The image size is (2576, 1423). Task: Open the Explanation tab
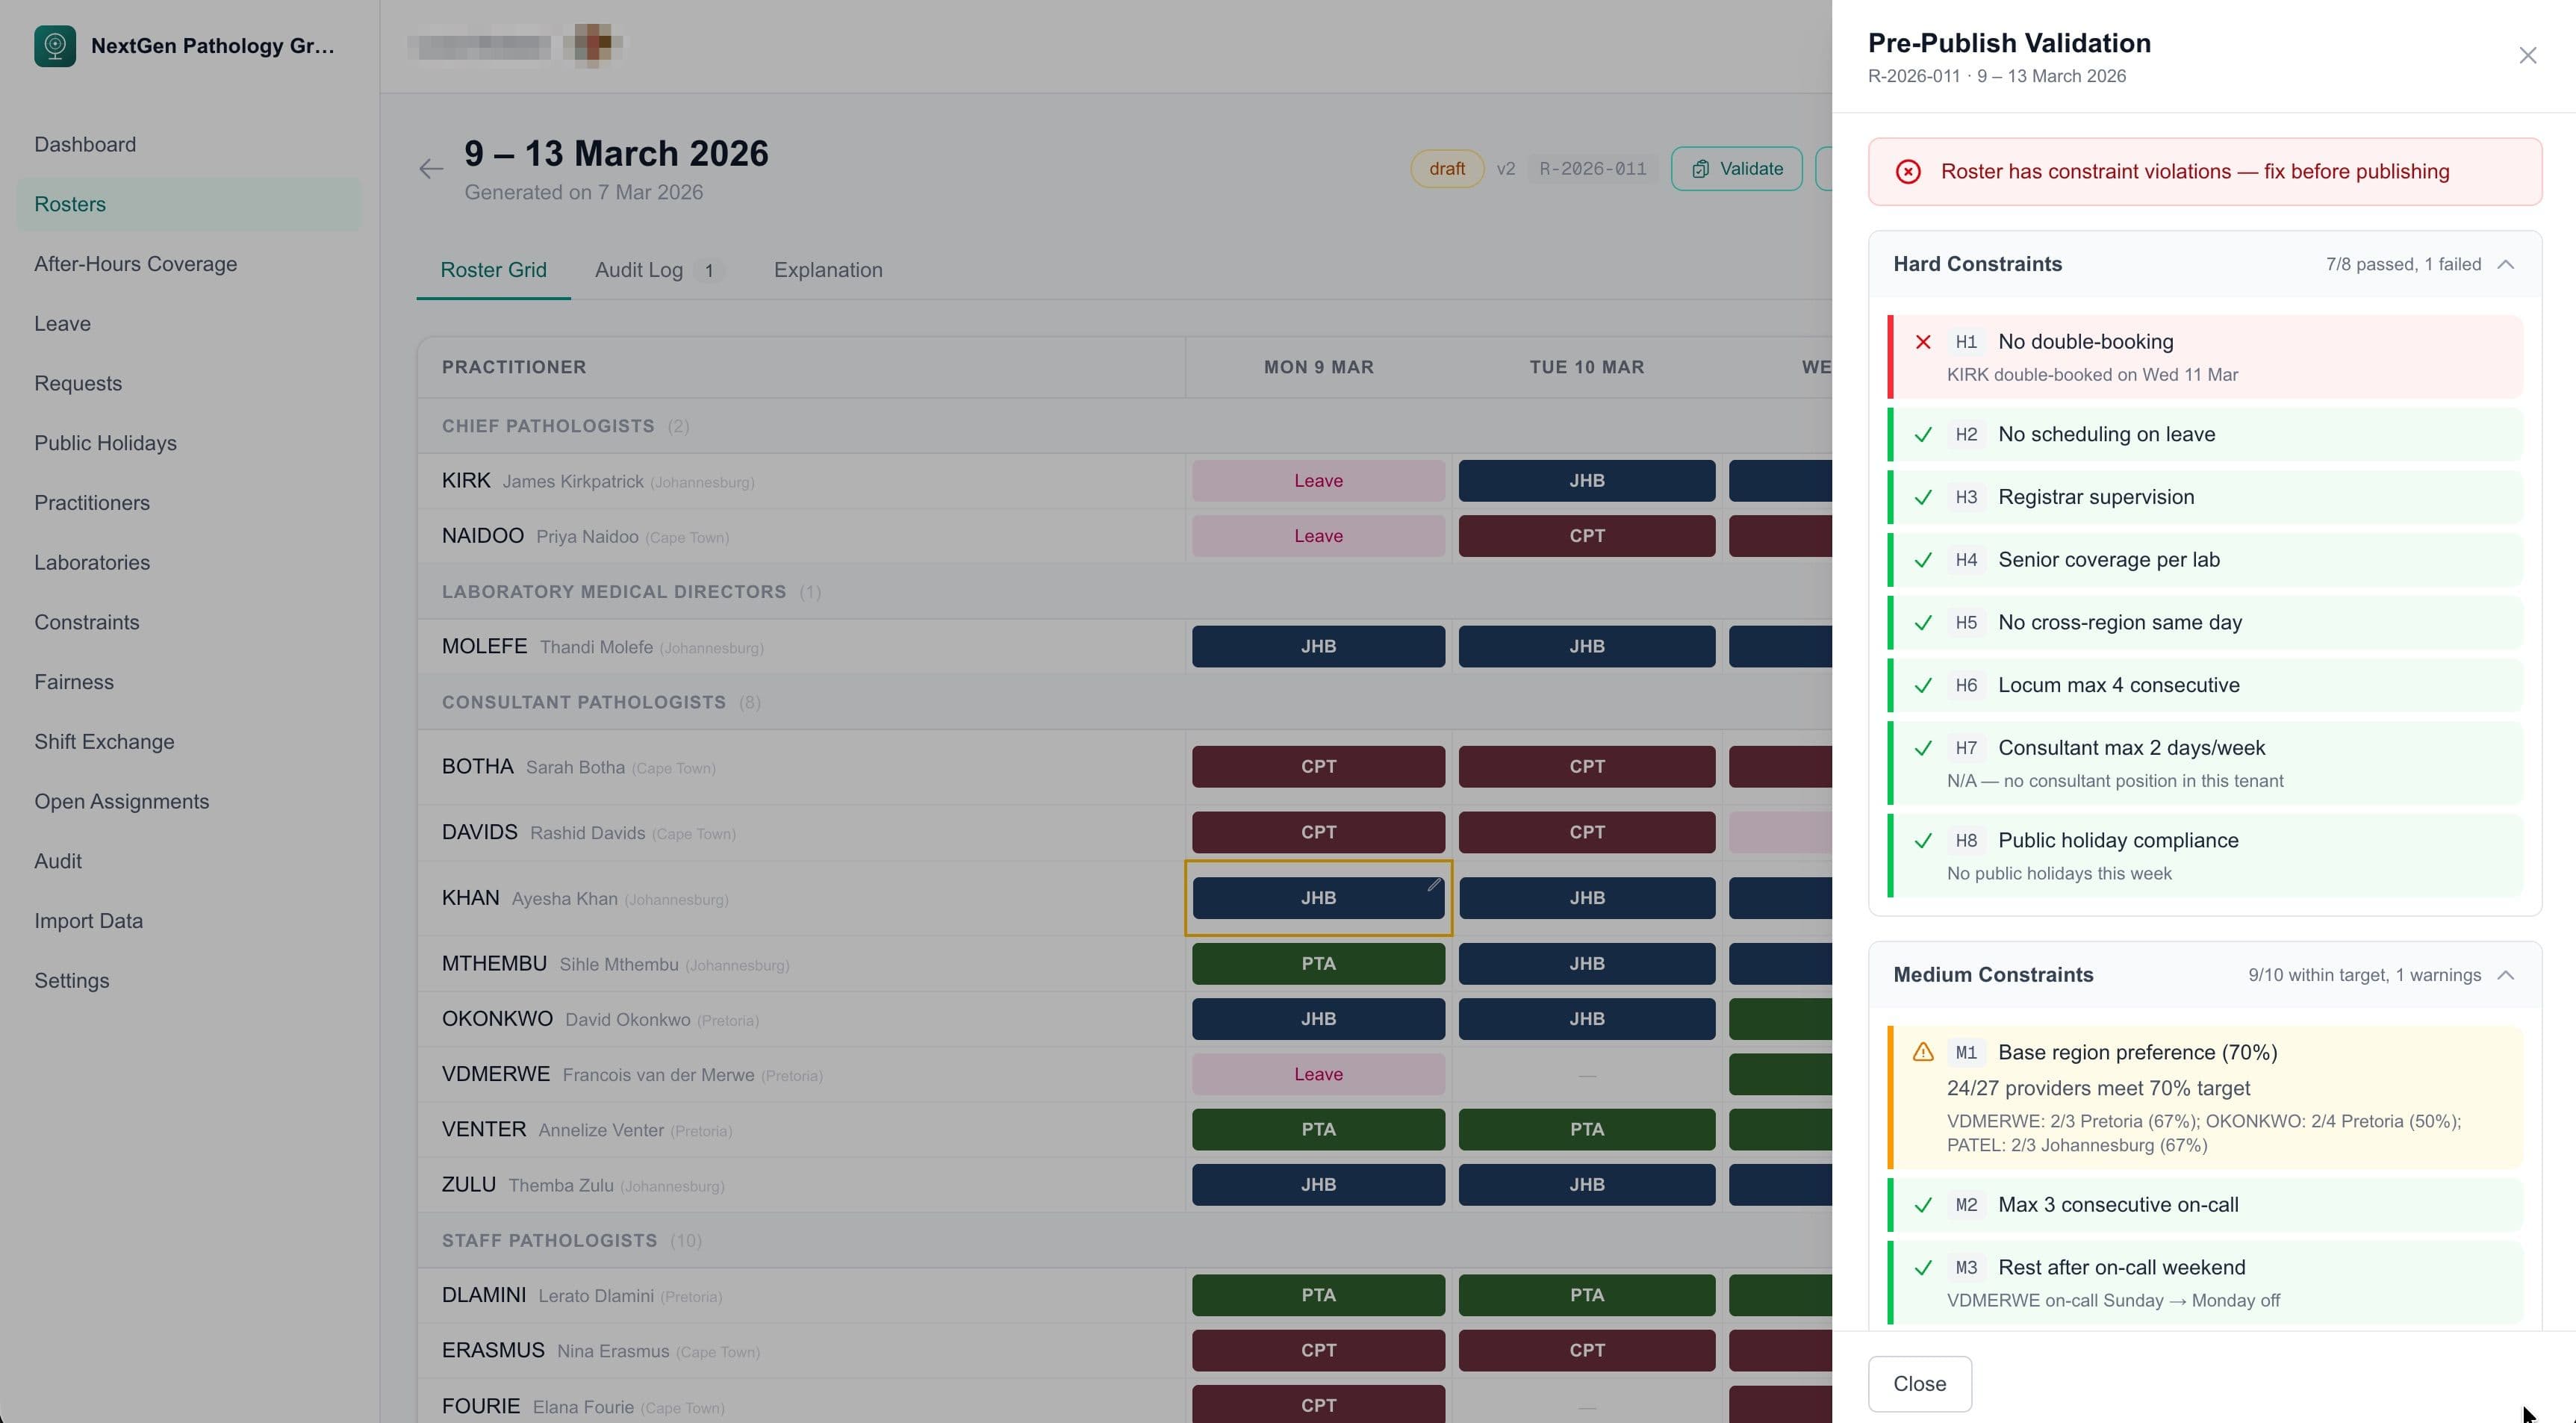[828, 269]
